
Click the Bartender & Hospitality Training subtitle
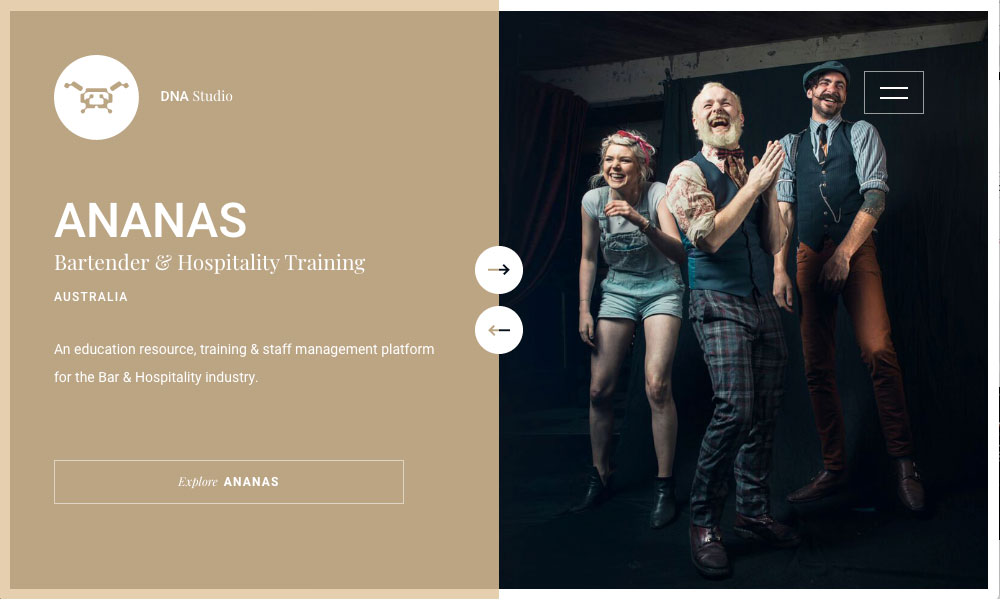[210, 262]
